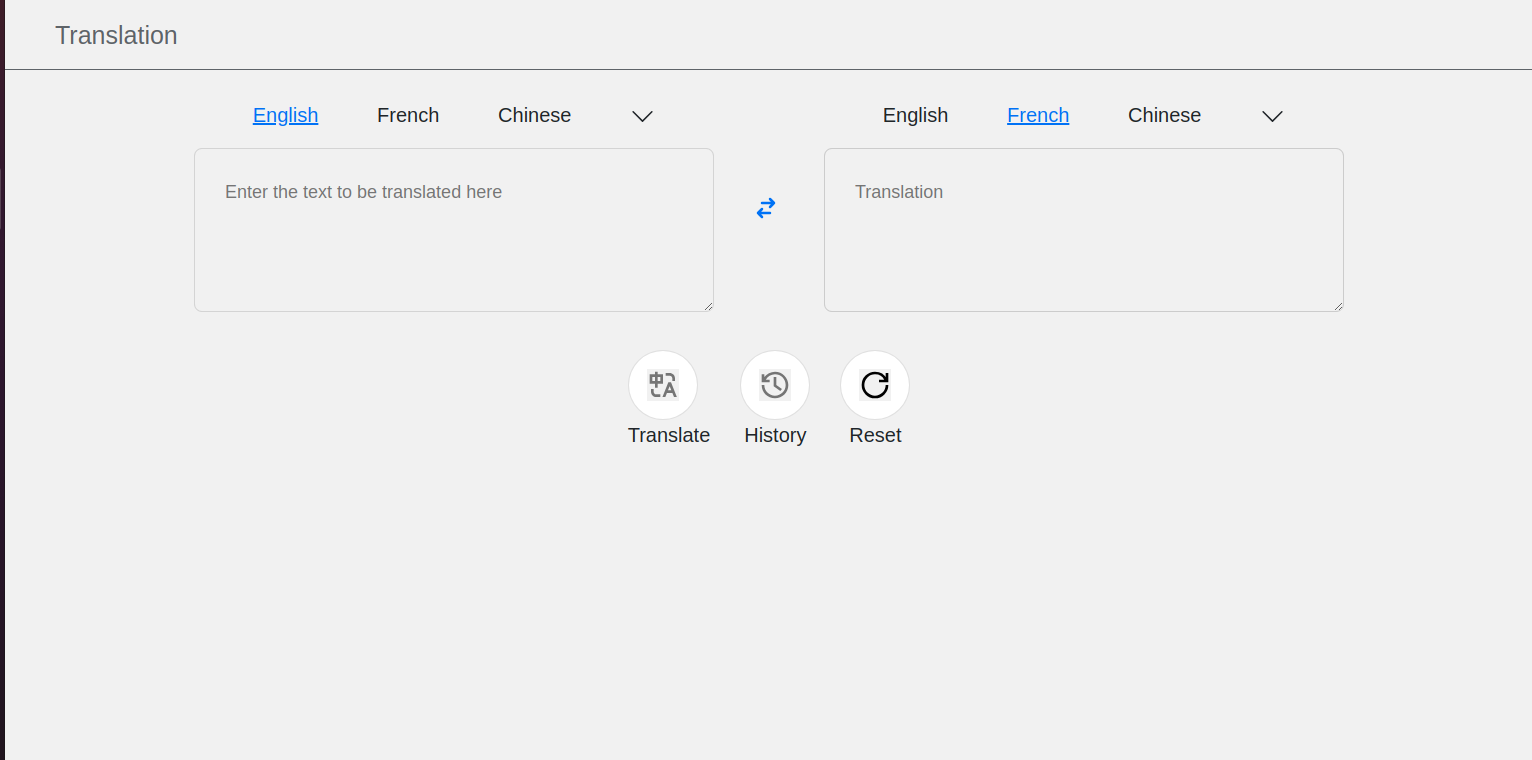This screenshot has width=1532, height=760.
Task: Select English as the source language
Action: [285, 115]
